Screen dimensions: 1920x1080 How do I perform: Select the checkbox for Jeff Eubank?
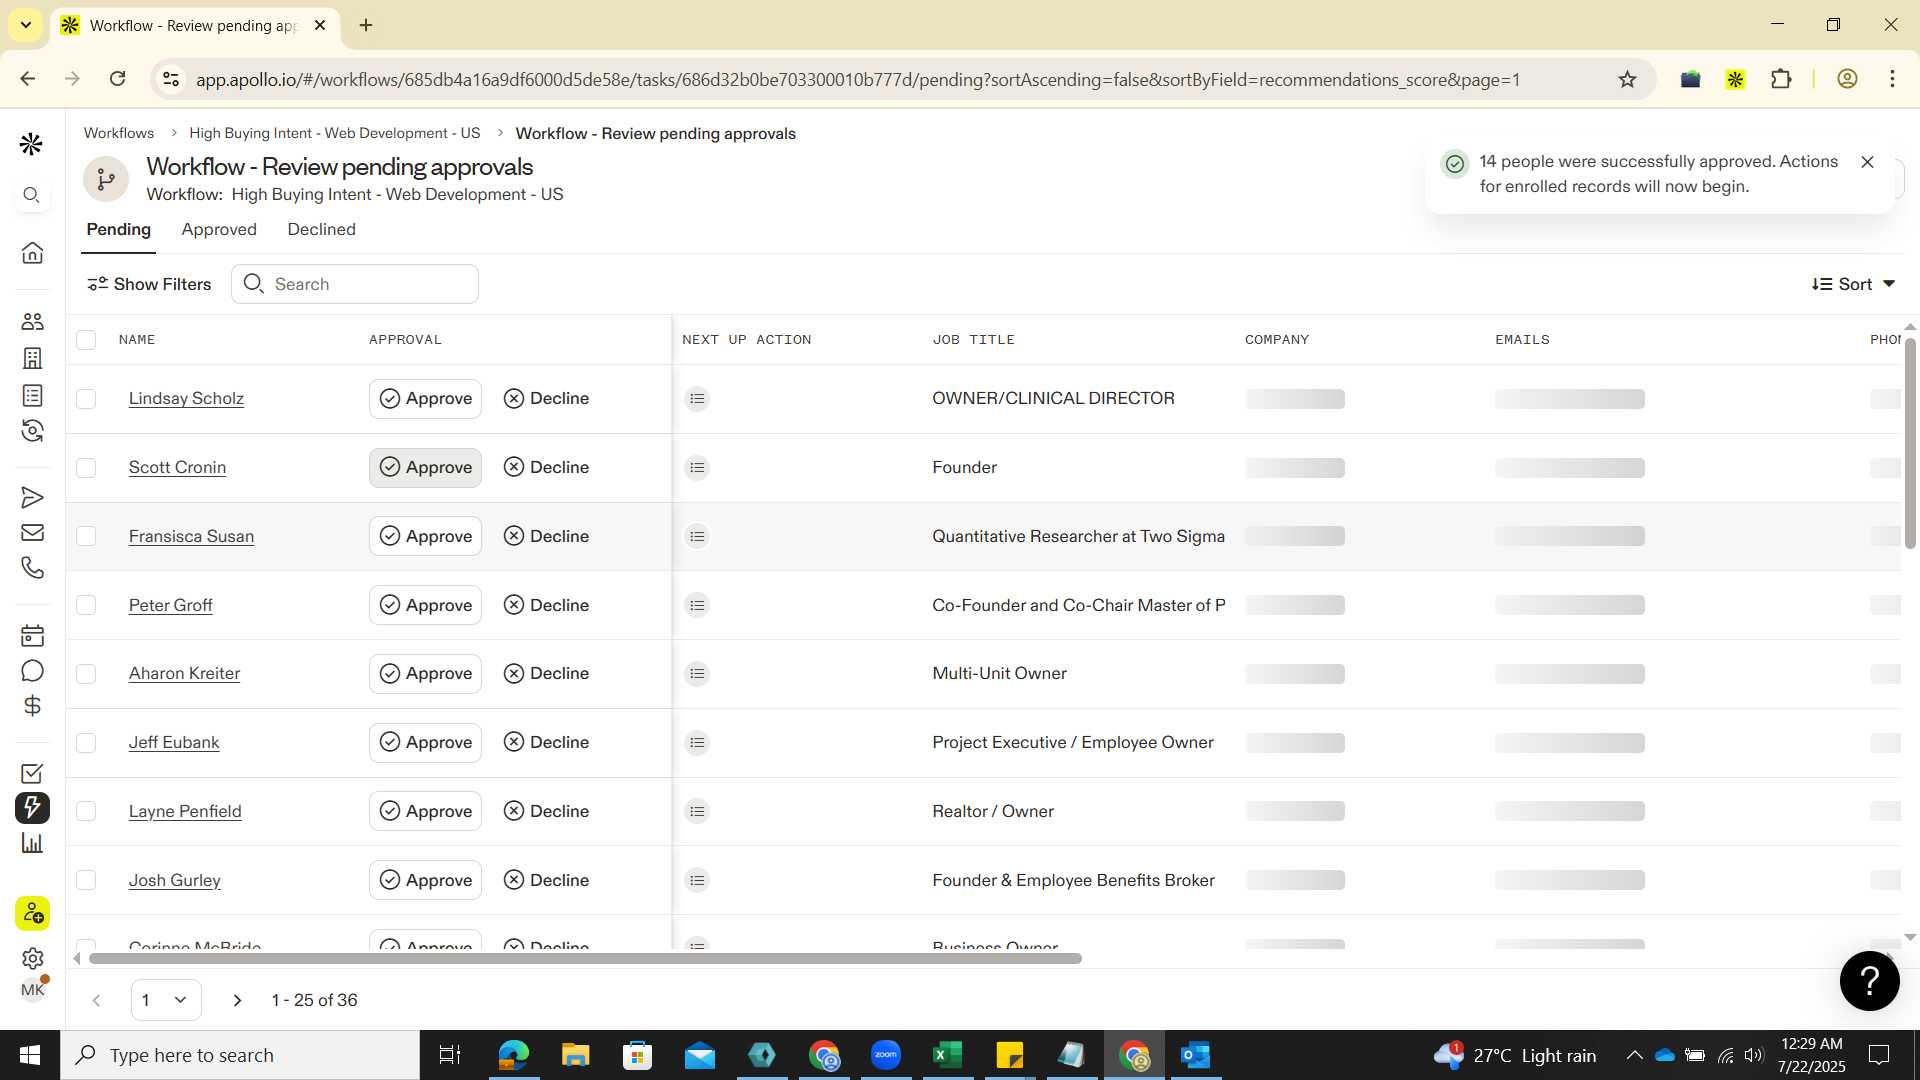tap(86, 743)
